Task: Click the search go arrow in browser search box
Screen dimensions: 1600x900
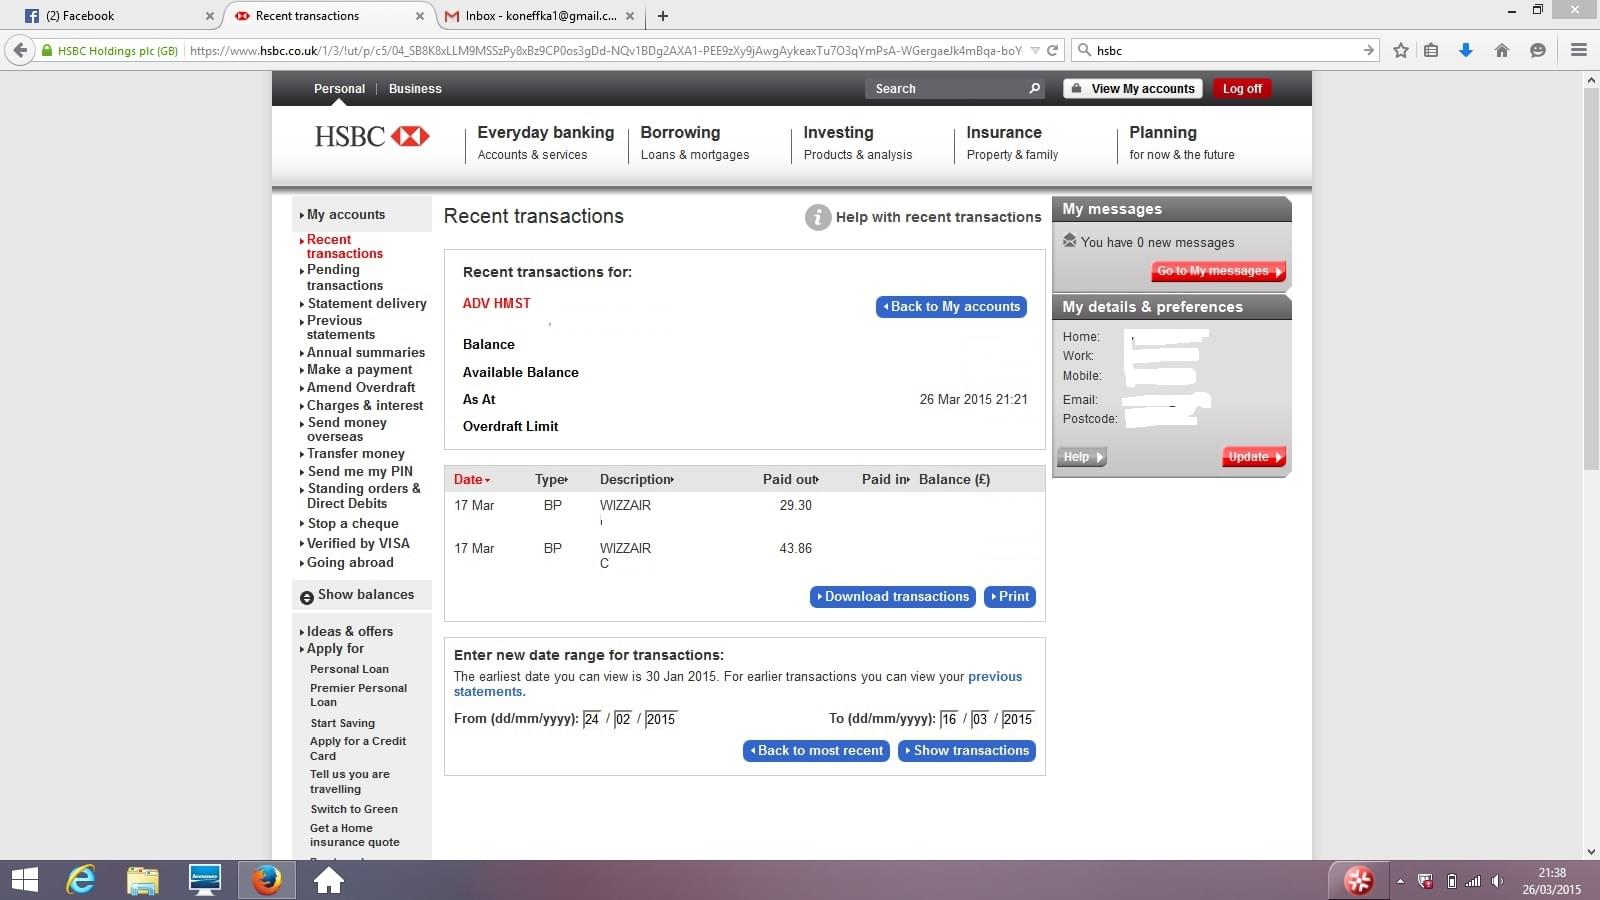Action: coord(1369,50)
